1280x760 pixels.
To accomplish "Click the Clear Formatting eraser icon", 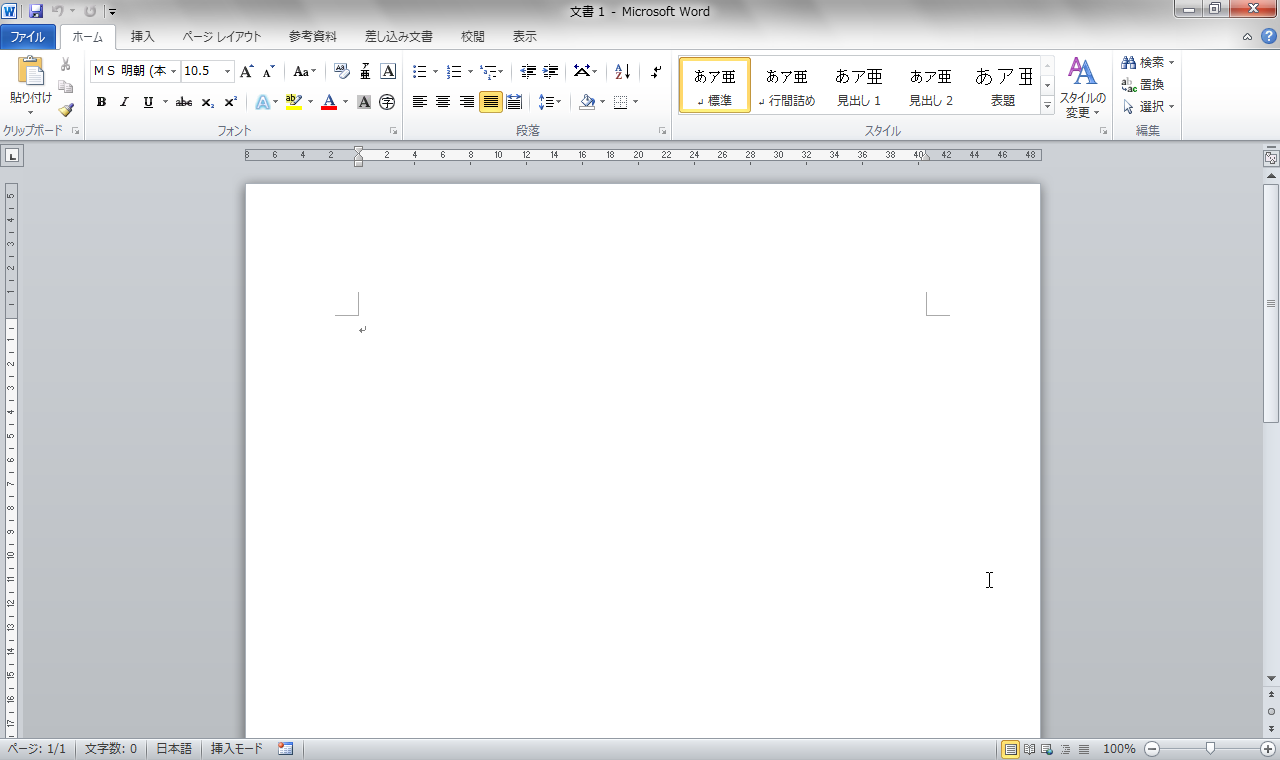I will pyautogui.click(x=342, y=71).
